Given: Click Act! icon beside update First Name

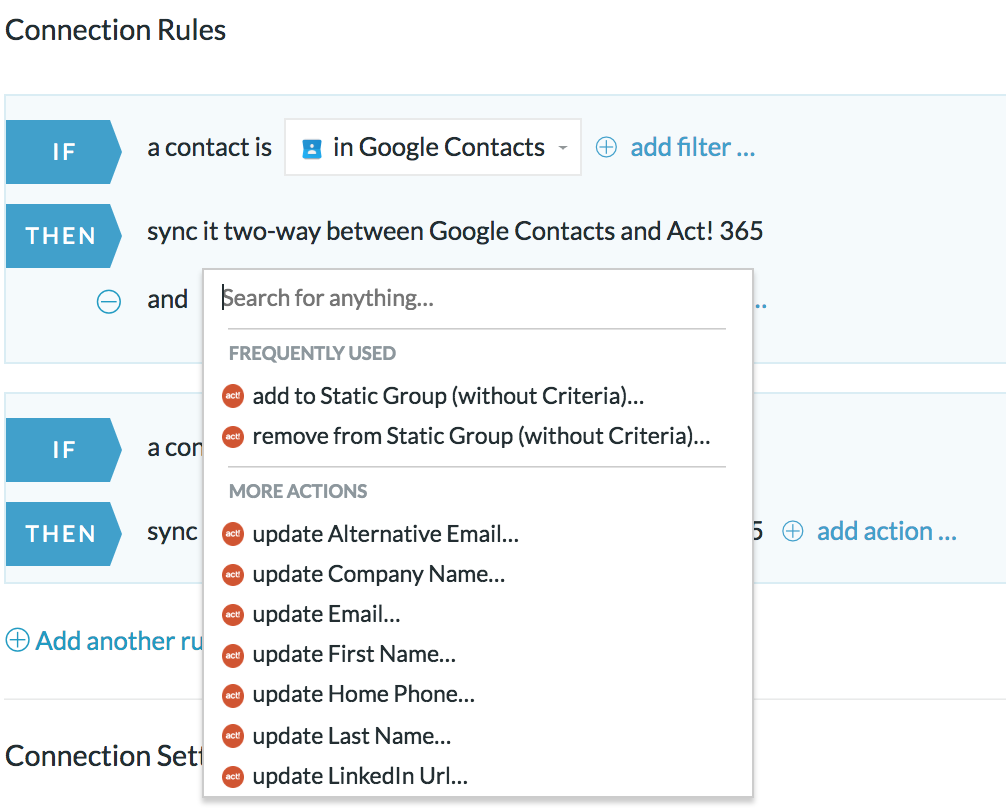Looking at the screenshot, I should click(233, 655).
